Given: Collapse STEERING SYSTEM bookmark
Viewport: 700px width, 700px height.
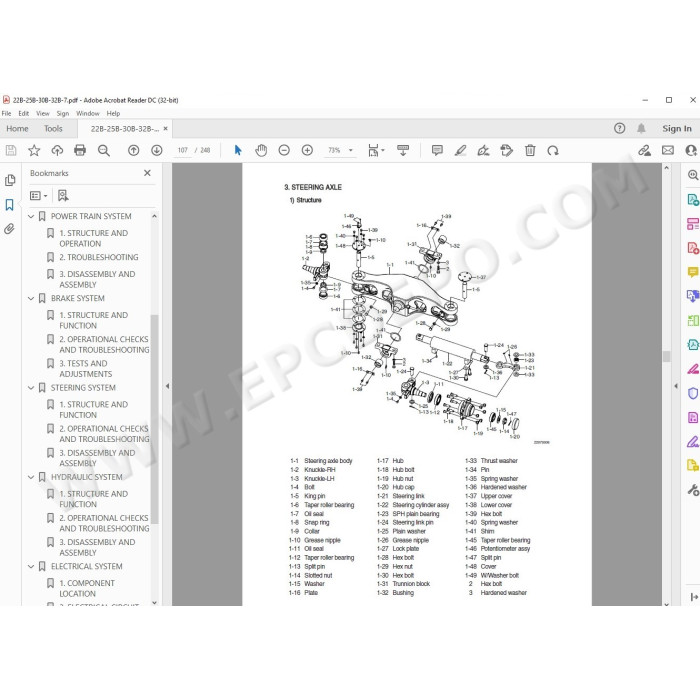Looking at the screenshot, I should 31,388.
